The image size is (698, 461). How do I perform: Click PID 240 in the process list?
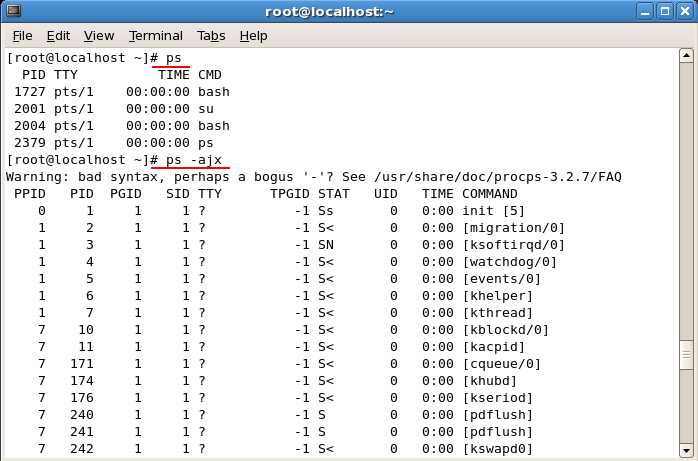[x=82, y=415]
